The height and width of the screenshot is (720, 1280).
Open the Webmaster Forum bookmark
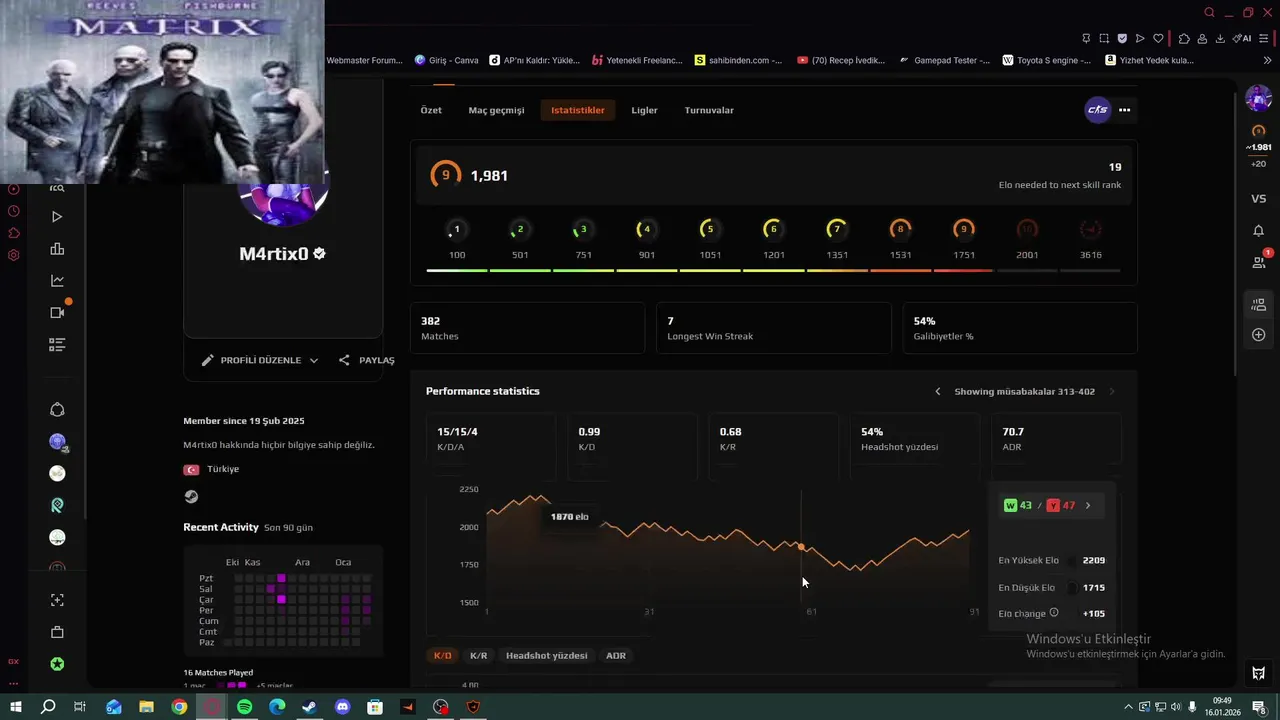click(364, 60)
